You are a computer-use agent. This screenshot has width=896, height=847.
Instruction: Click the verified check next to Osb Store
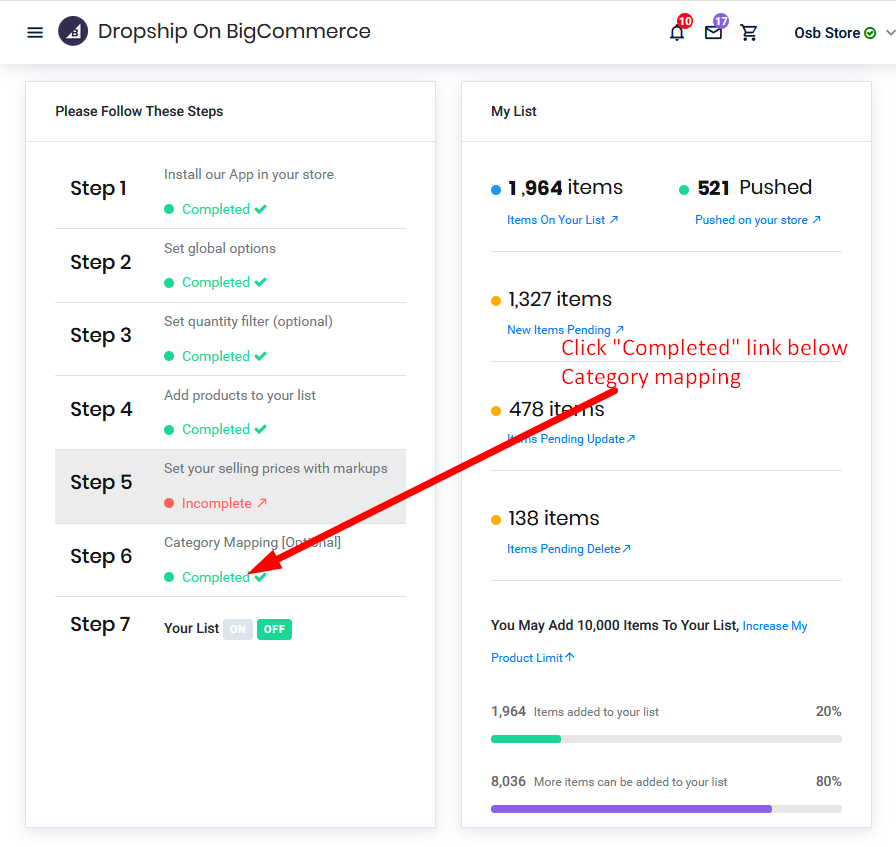870,33
